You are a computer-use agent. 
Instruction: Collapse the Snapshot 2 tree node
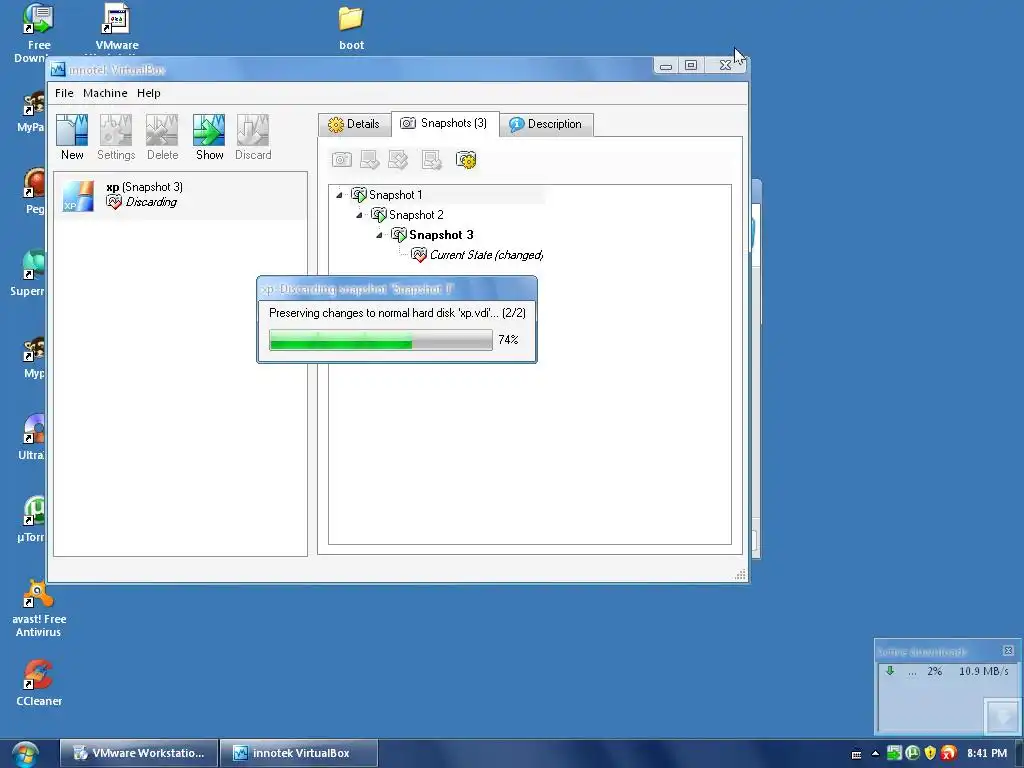coord(359,215)
